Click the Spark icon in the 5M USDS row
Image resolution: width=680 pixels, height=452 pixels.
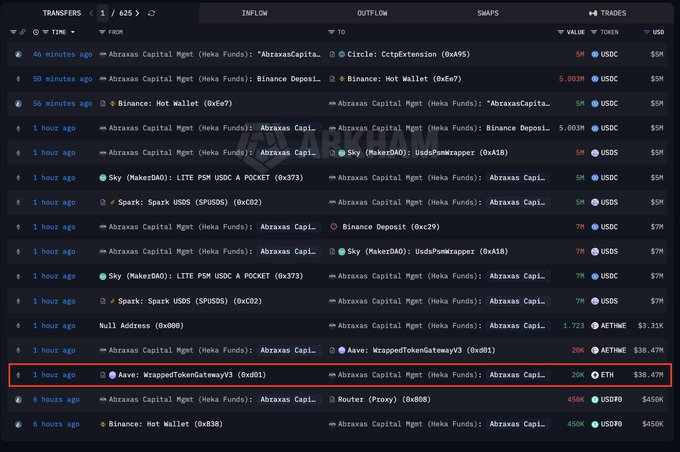112,203
